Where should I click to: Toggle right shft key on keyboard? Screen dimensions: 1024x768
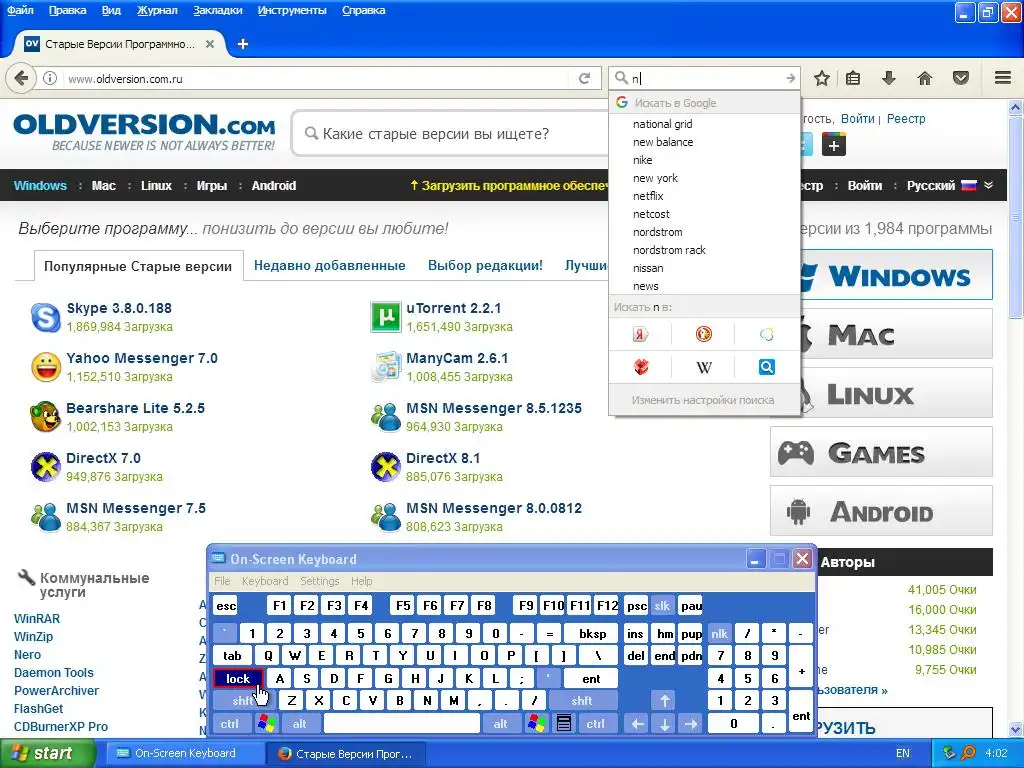pyautogui.click(x=582, y=701)
